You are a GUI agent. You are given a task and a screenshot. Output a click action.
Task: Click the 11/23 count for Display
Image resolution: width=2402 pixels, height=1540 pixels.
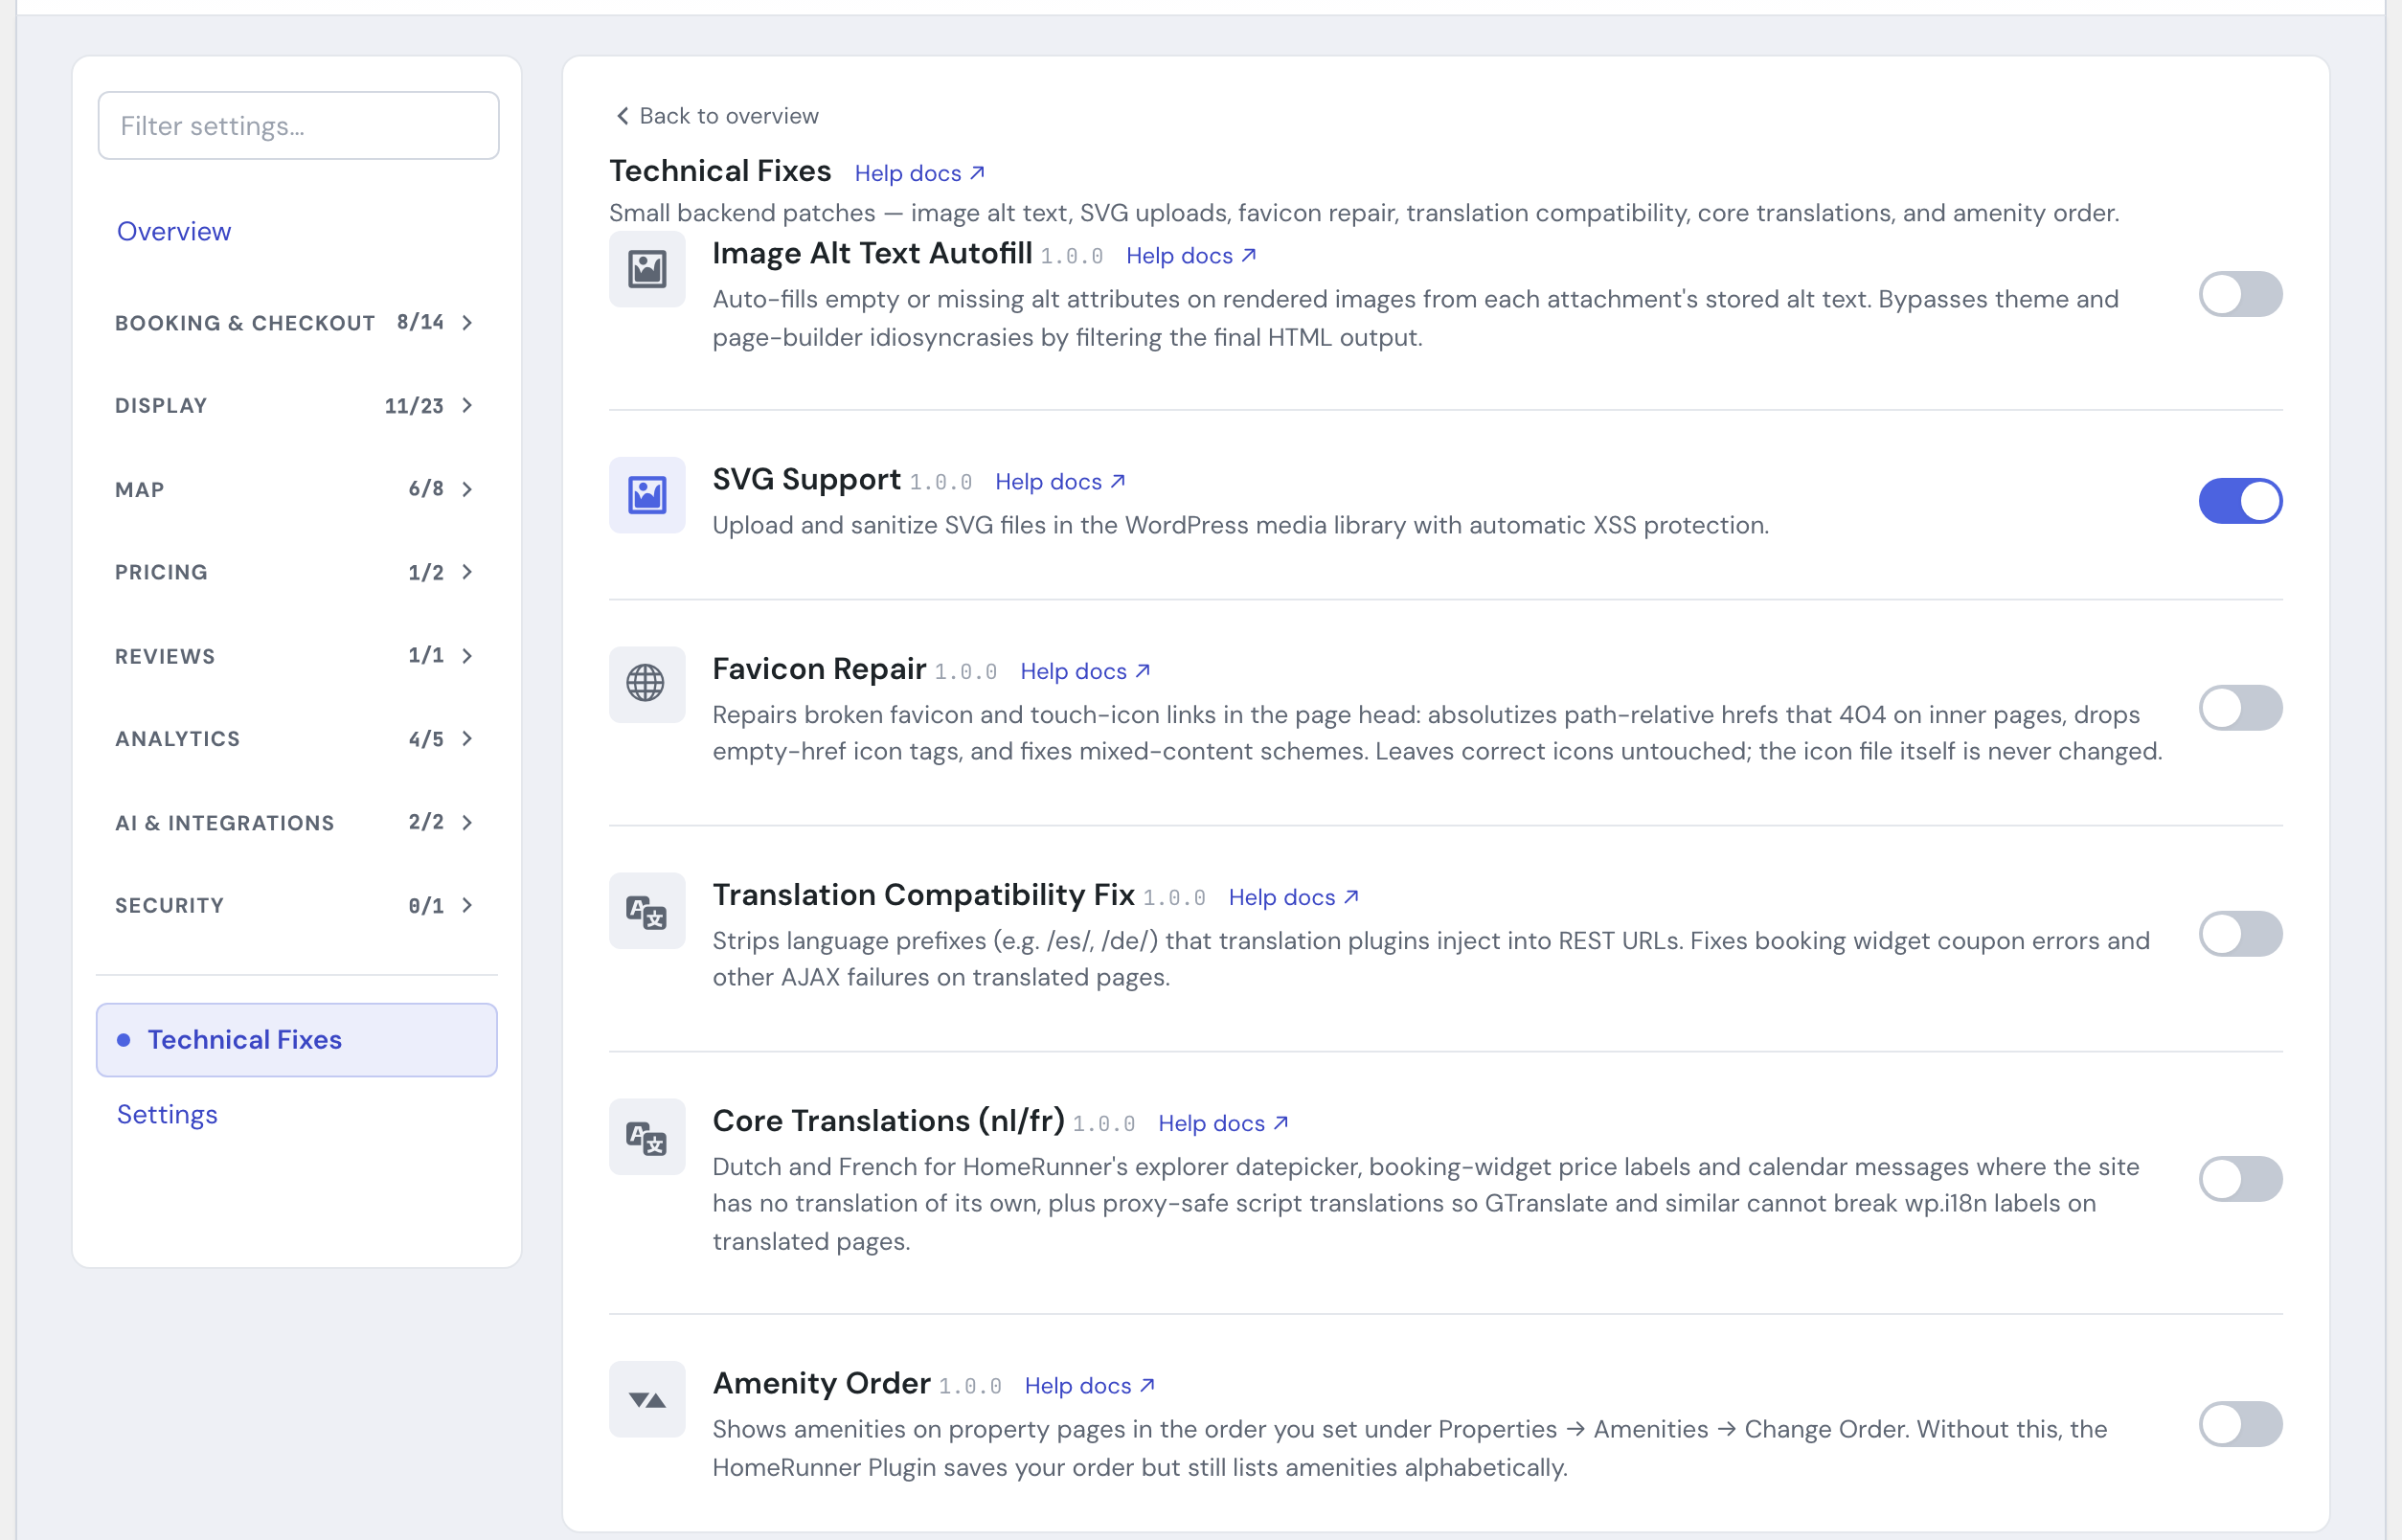[414, 405]
